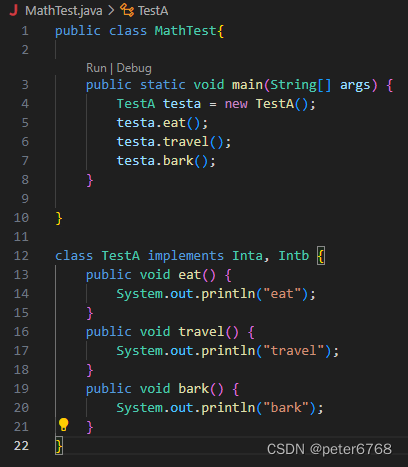Image resolution: width=408 pixels, height=467 pixels.
Task: Click Run code lens above main
Action: pos(96,68)
